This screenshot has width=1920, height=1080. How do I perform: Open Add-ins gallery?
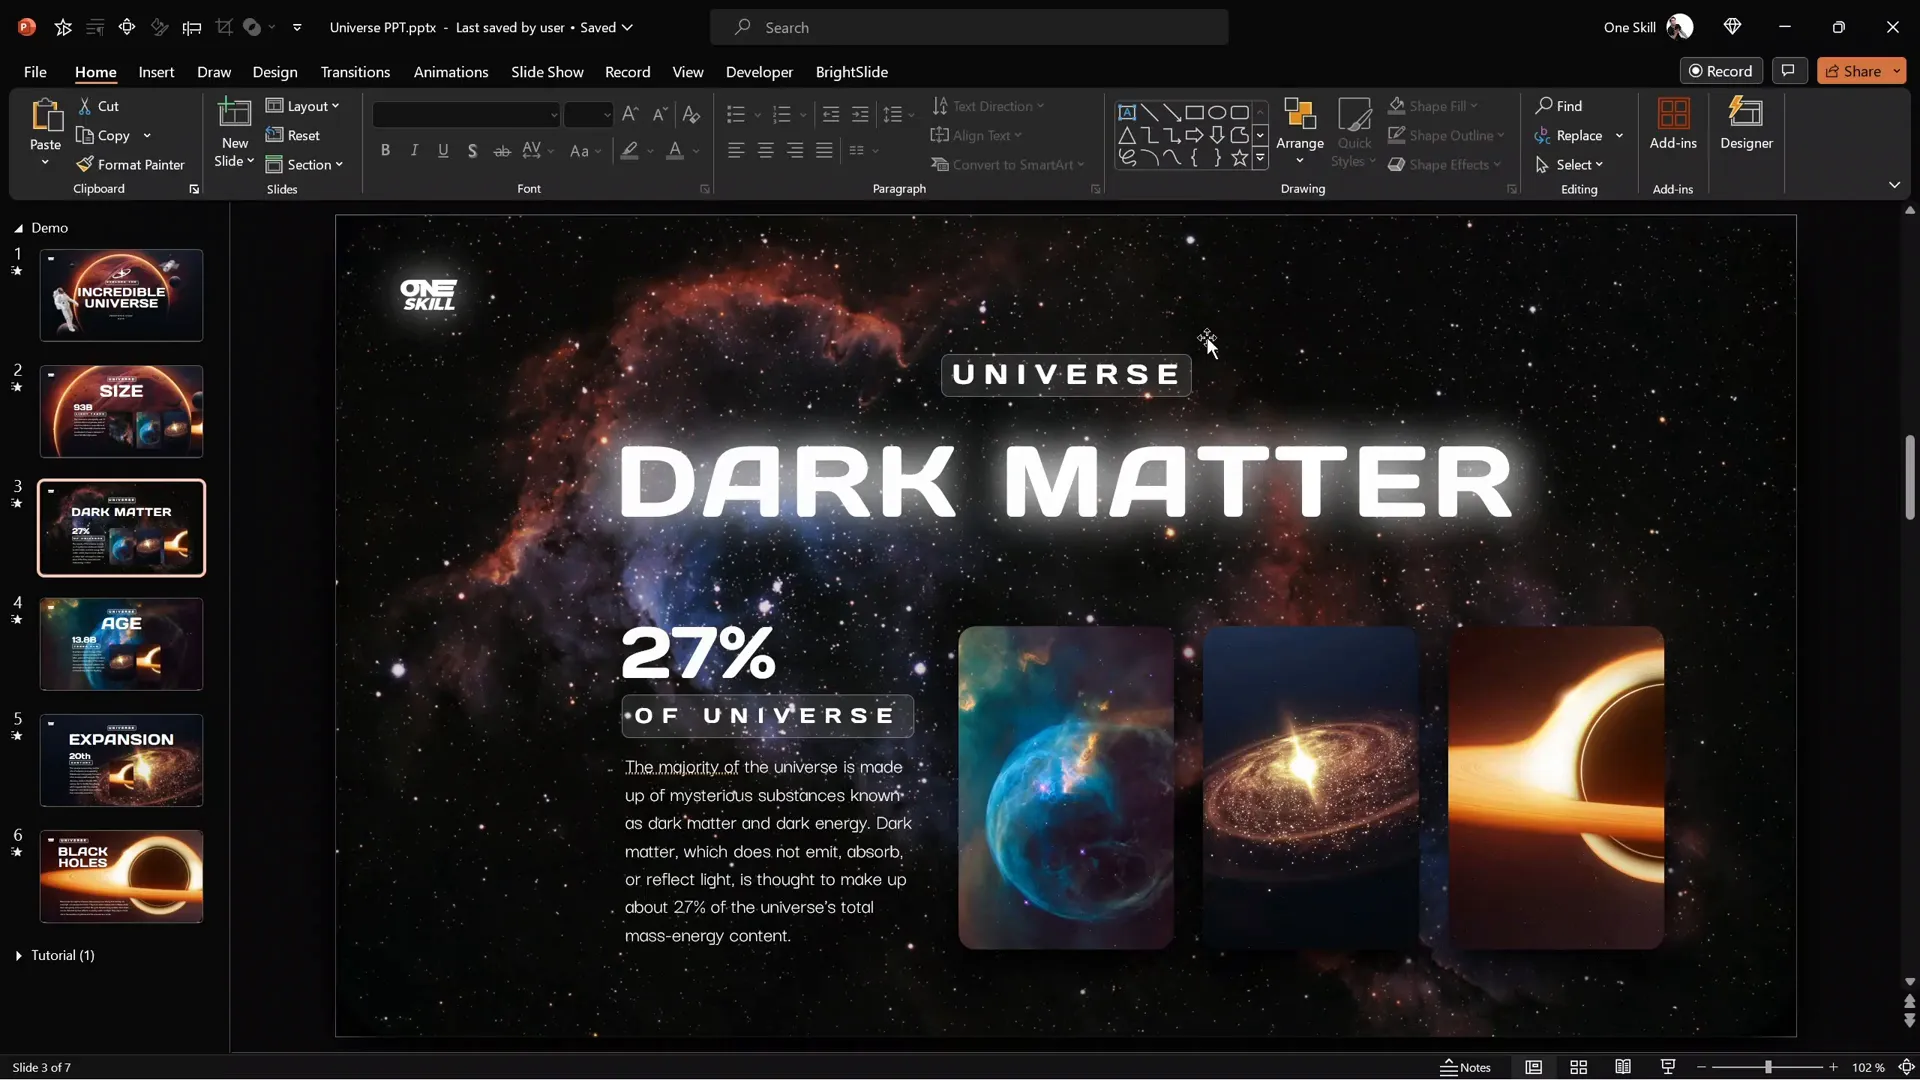pos(1673,124)
